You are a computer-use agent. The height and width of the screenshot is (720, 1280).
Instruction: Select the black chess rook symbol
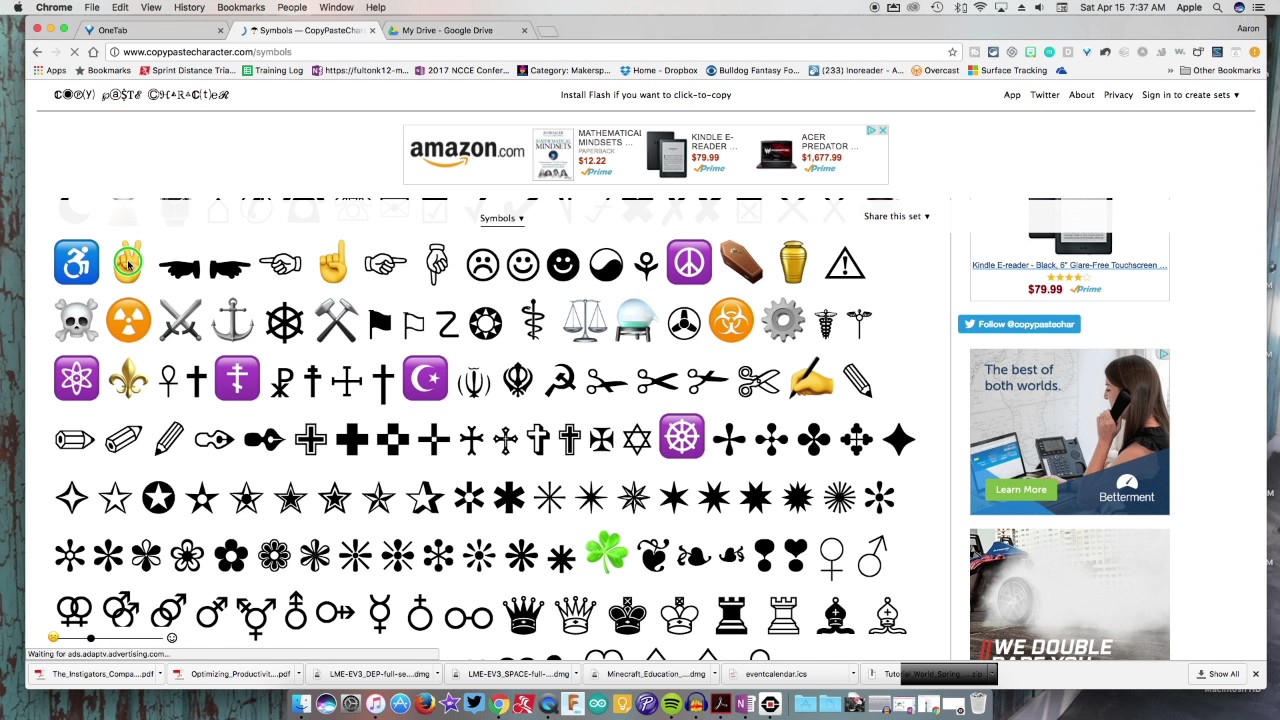coord(731,615)
